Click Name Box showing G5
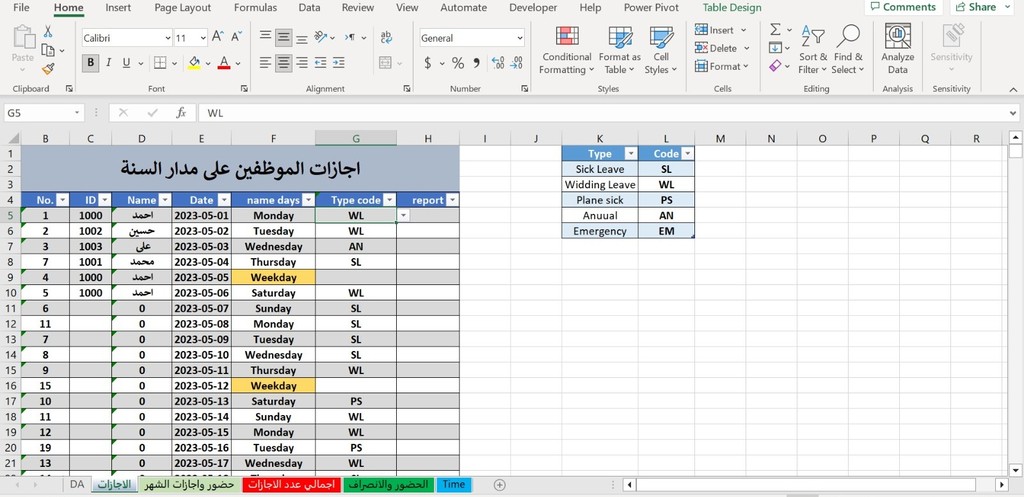 point(44,113)
